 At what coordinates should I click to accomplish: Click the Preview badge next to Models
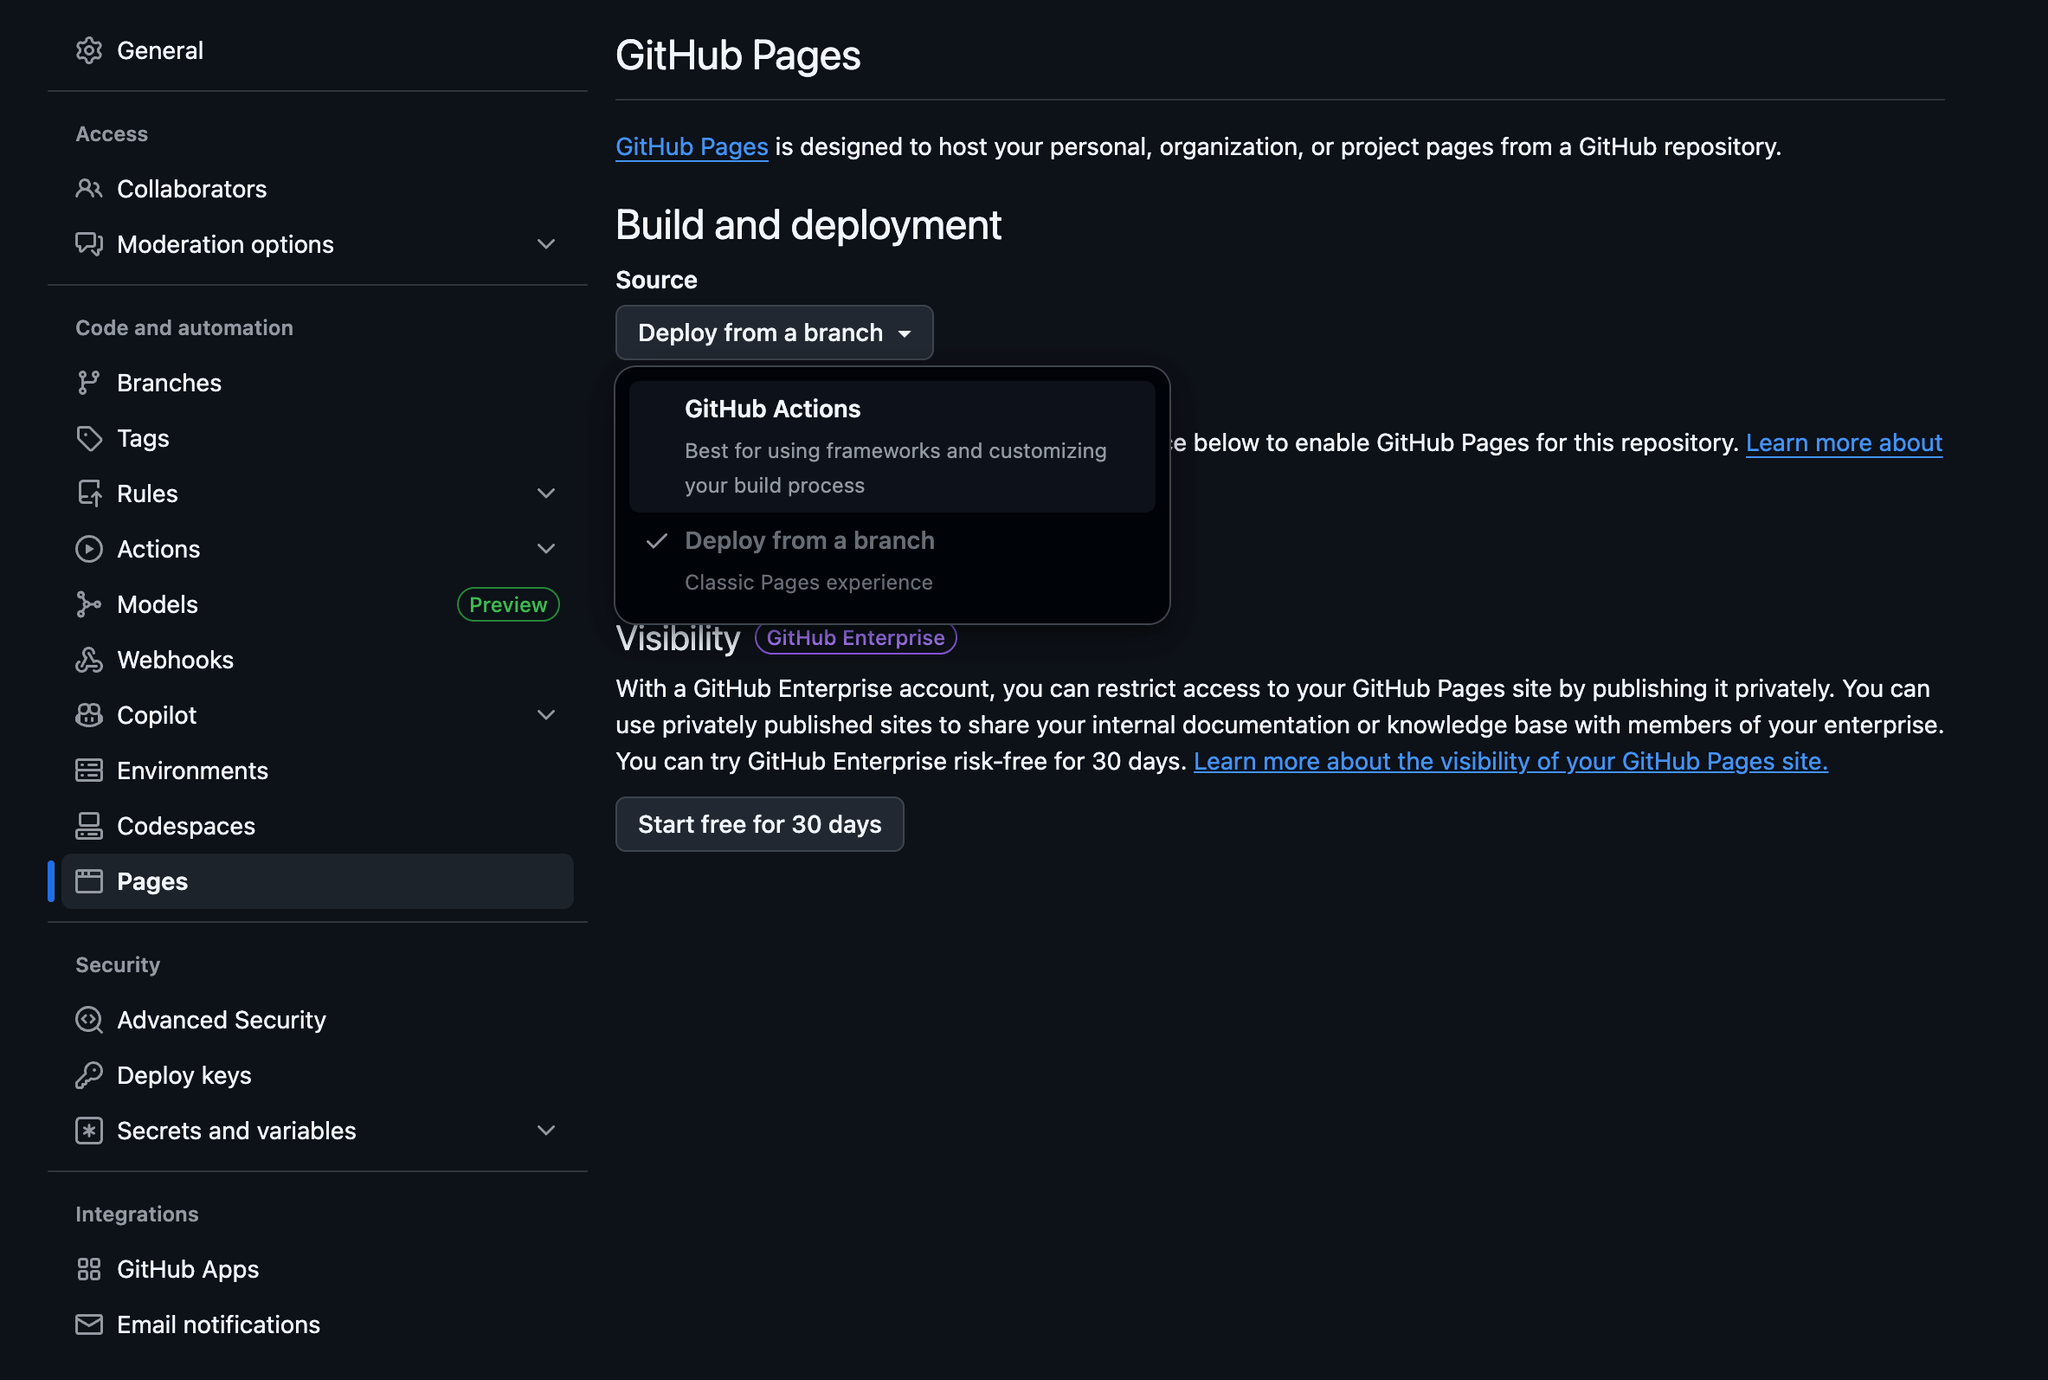pyautogui.click(x=508, y=604)
